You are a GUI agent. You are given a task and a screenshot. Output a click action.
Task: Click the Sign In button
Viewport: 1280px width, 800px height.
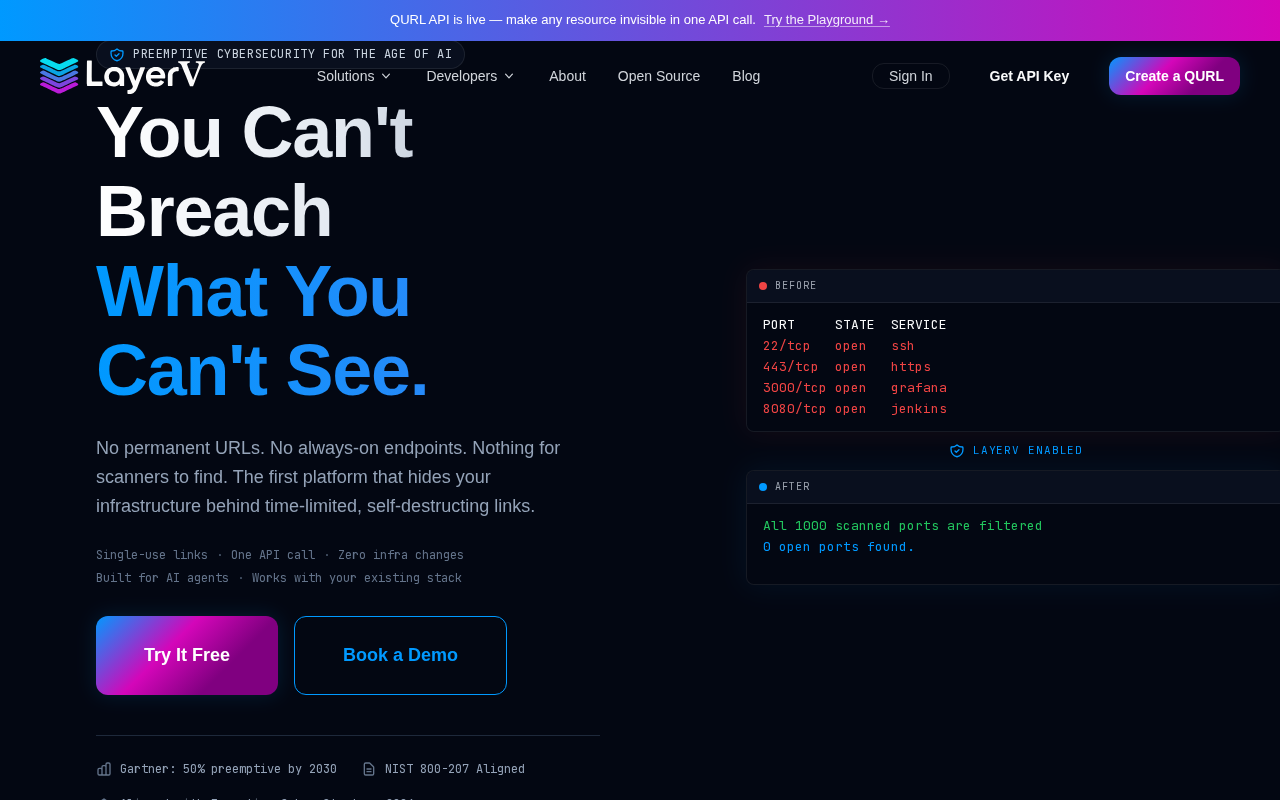(911, 76)
